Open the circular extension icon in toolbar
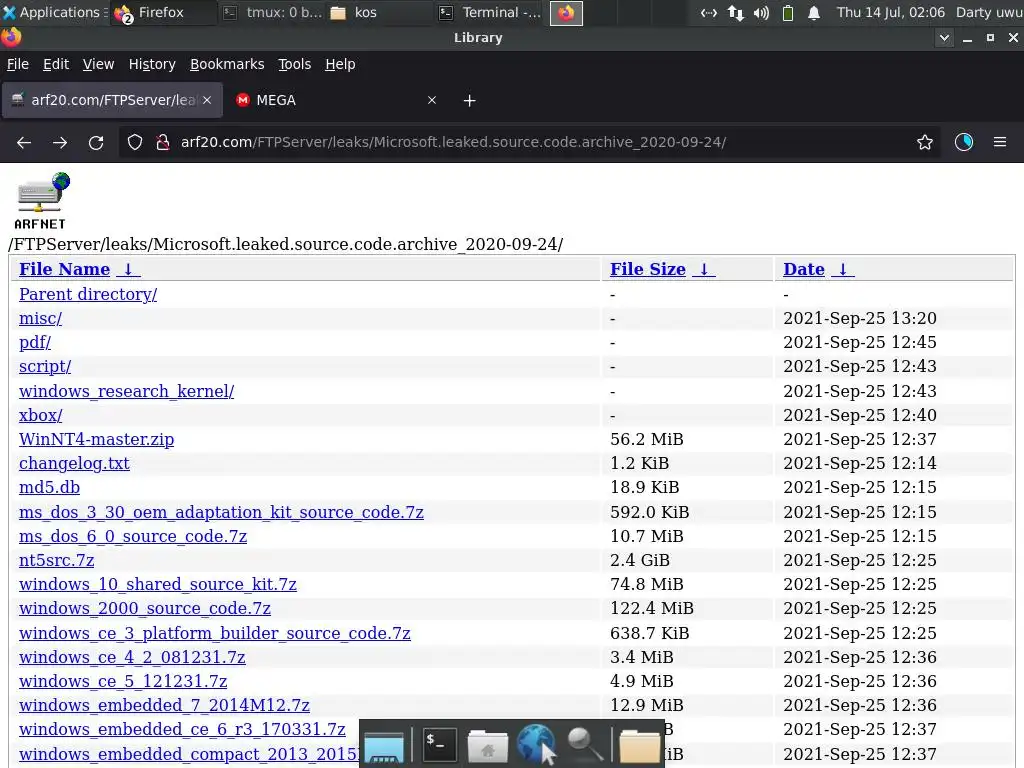1024x768 pixels. (x=964, y=142)
